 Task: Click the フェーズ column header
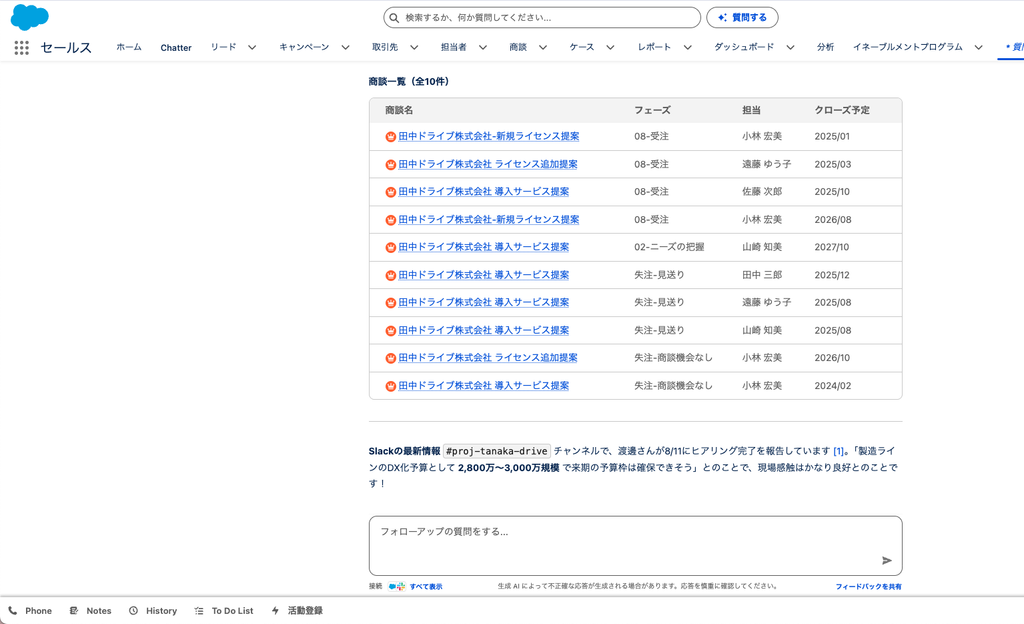click(x=652, y=110)
